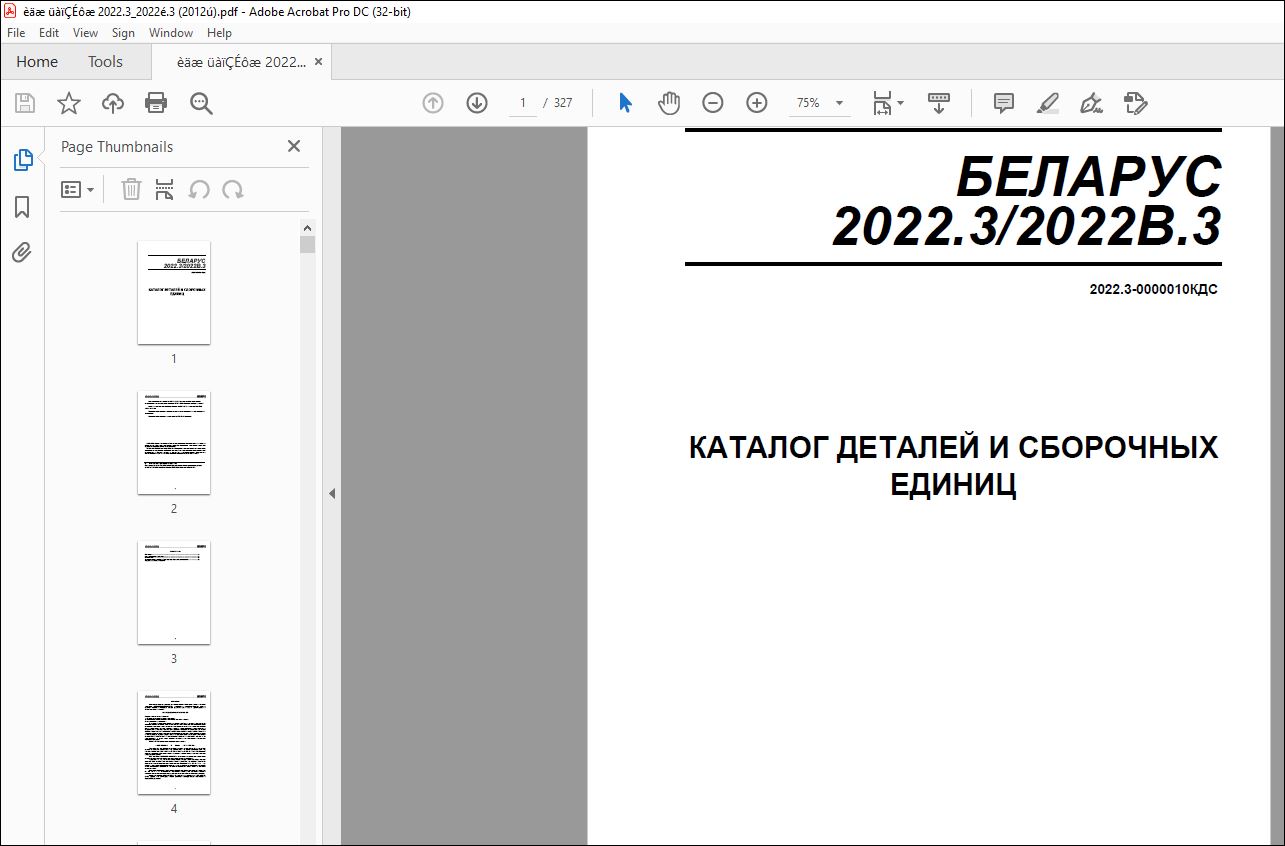Zoom out with the minus icon
Screen dimensions: 1285x846
713,103
